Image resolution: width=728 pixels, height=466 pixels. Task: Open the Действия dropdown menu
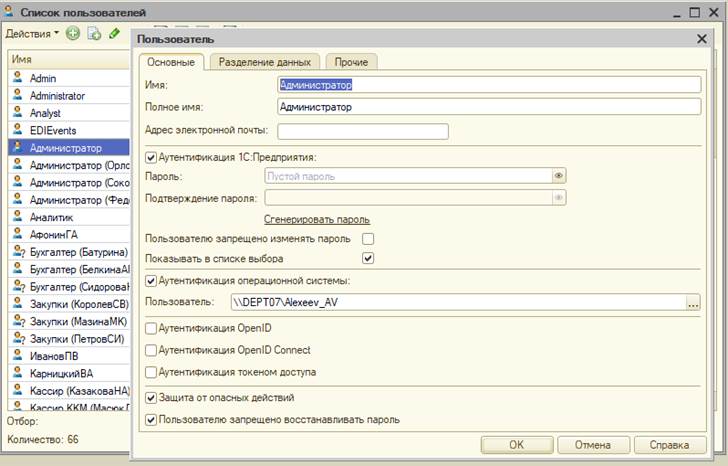tap(32, 34)
